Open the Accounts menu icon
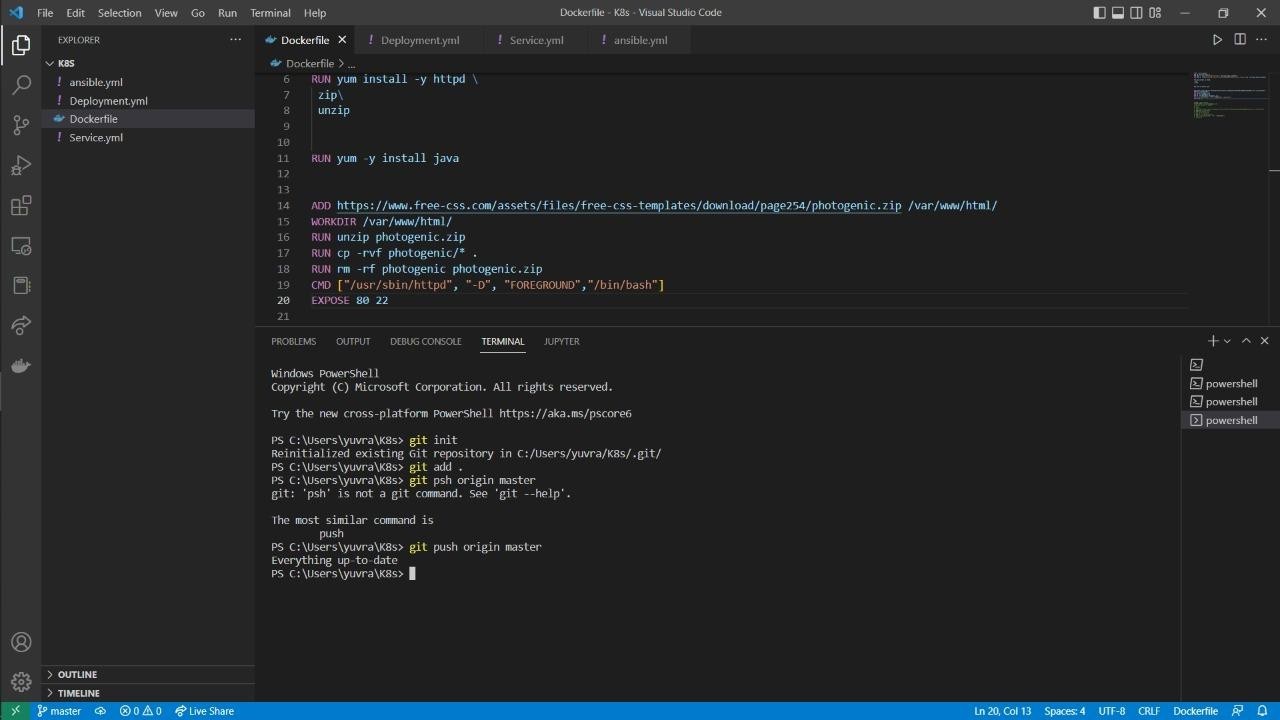 click(x=21, y=642)
